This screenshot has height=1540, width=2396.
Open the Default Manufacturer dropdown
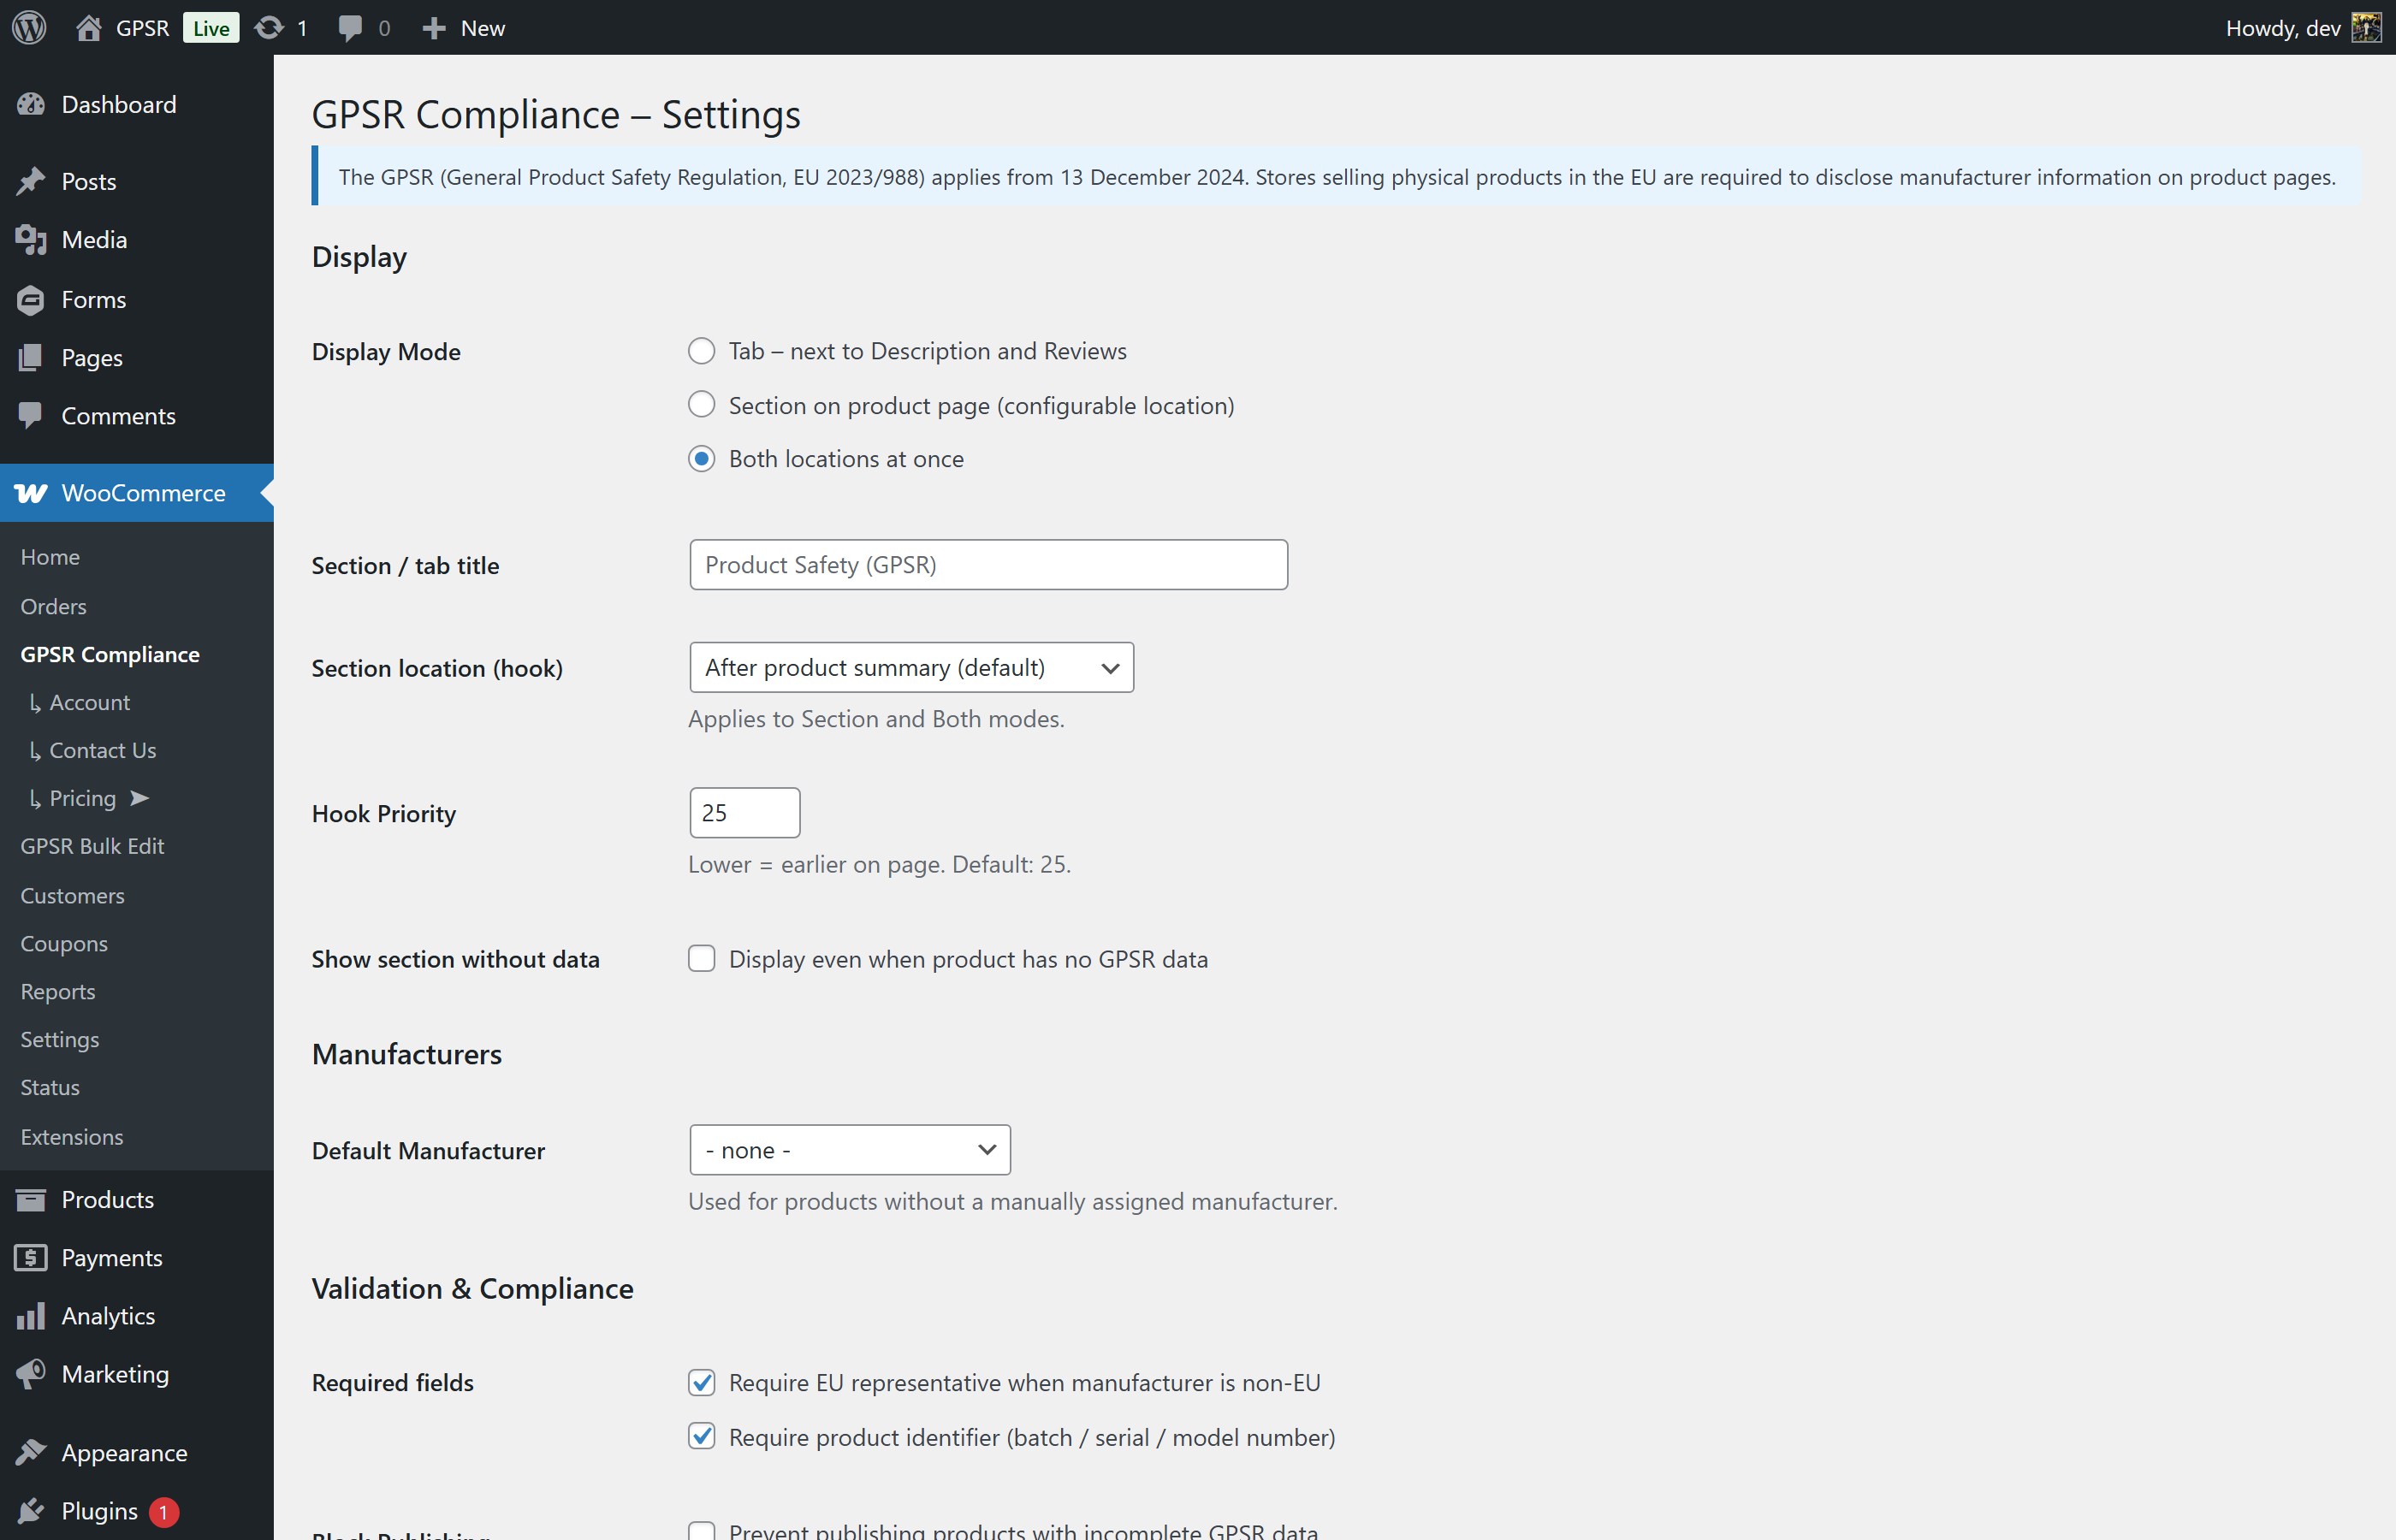coord(849,1149)
